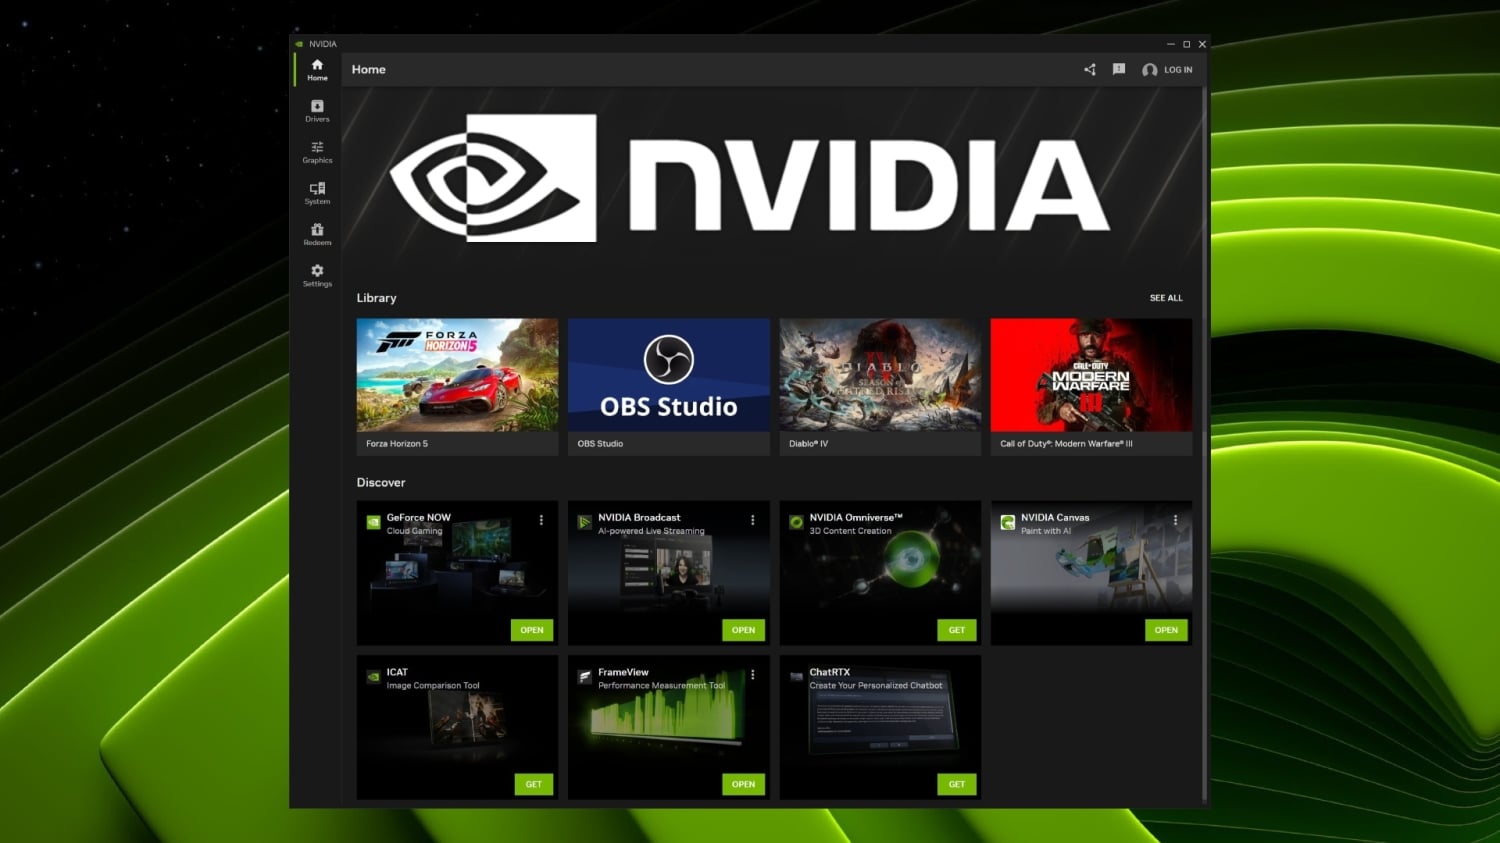This screenshot has width=1500, height=843.
Task: Click the Home sidebar icon
Action: point(317,69)
